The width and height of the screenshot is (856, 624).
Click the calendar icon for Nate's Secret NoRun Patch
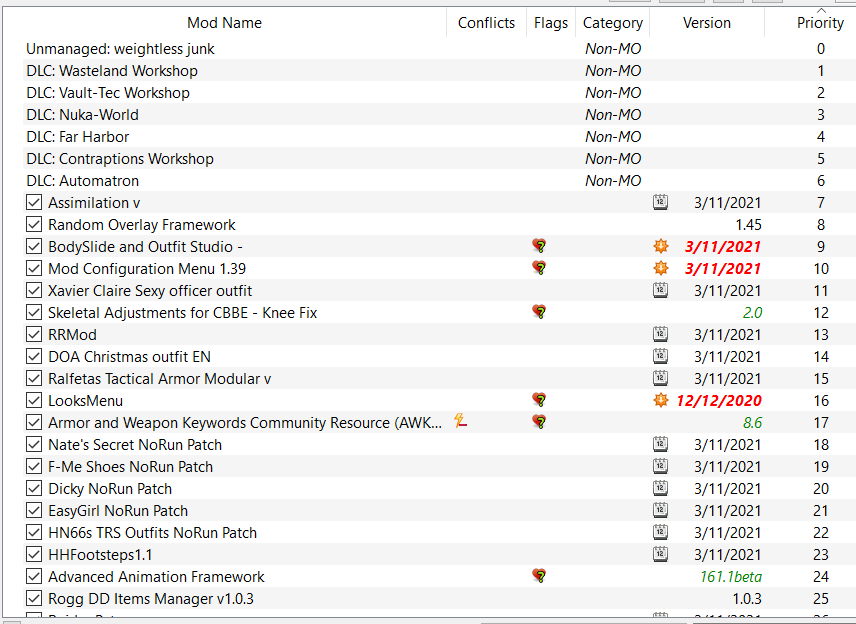click(661, 444)
